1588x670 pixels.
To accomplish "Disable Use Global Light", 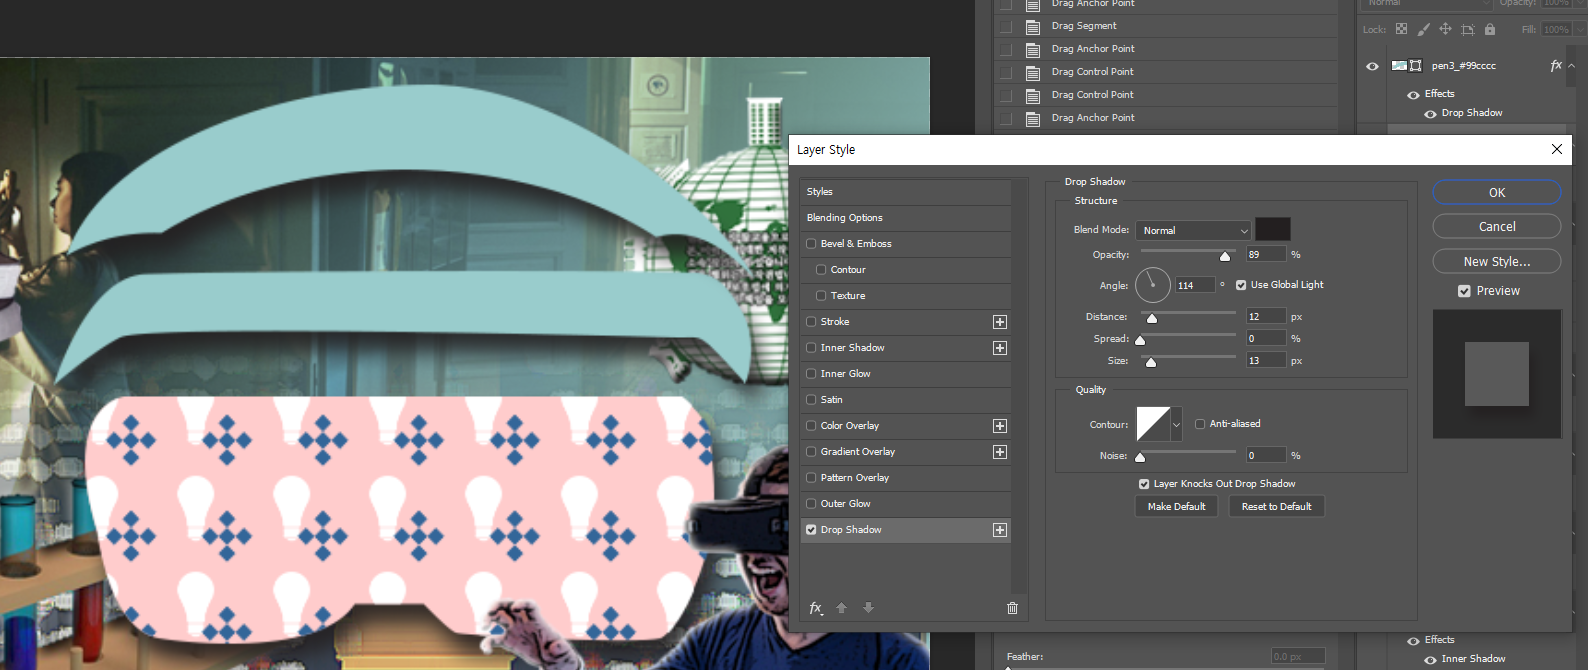I will coord(1241,285).
